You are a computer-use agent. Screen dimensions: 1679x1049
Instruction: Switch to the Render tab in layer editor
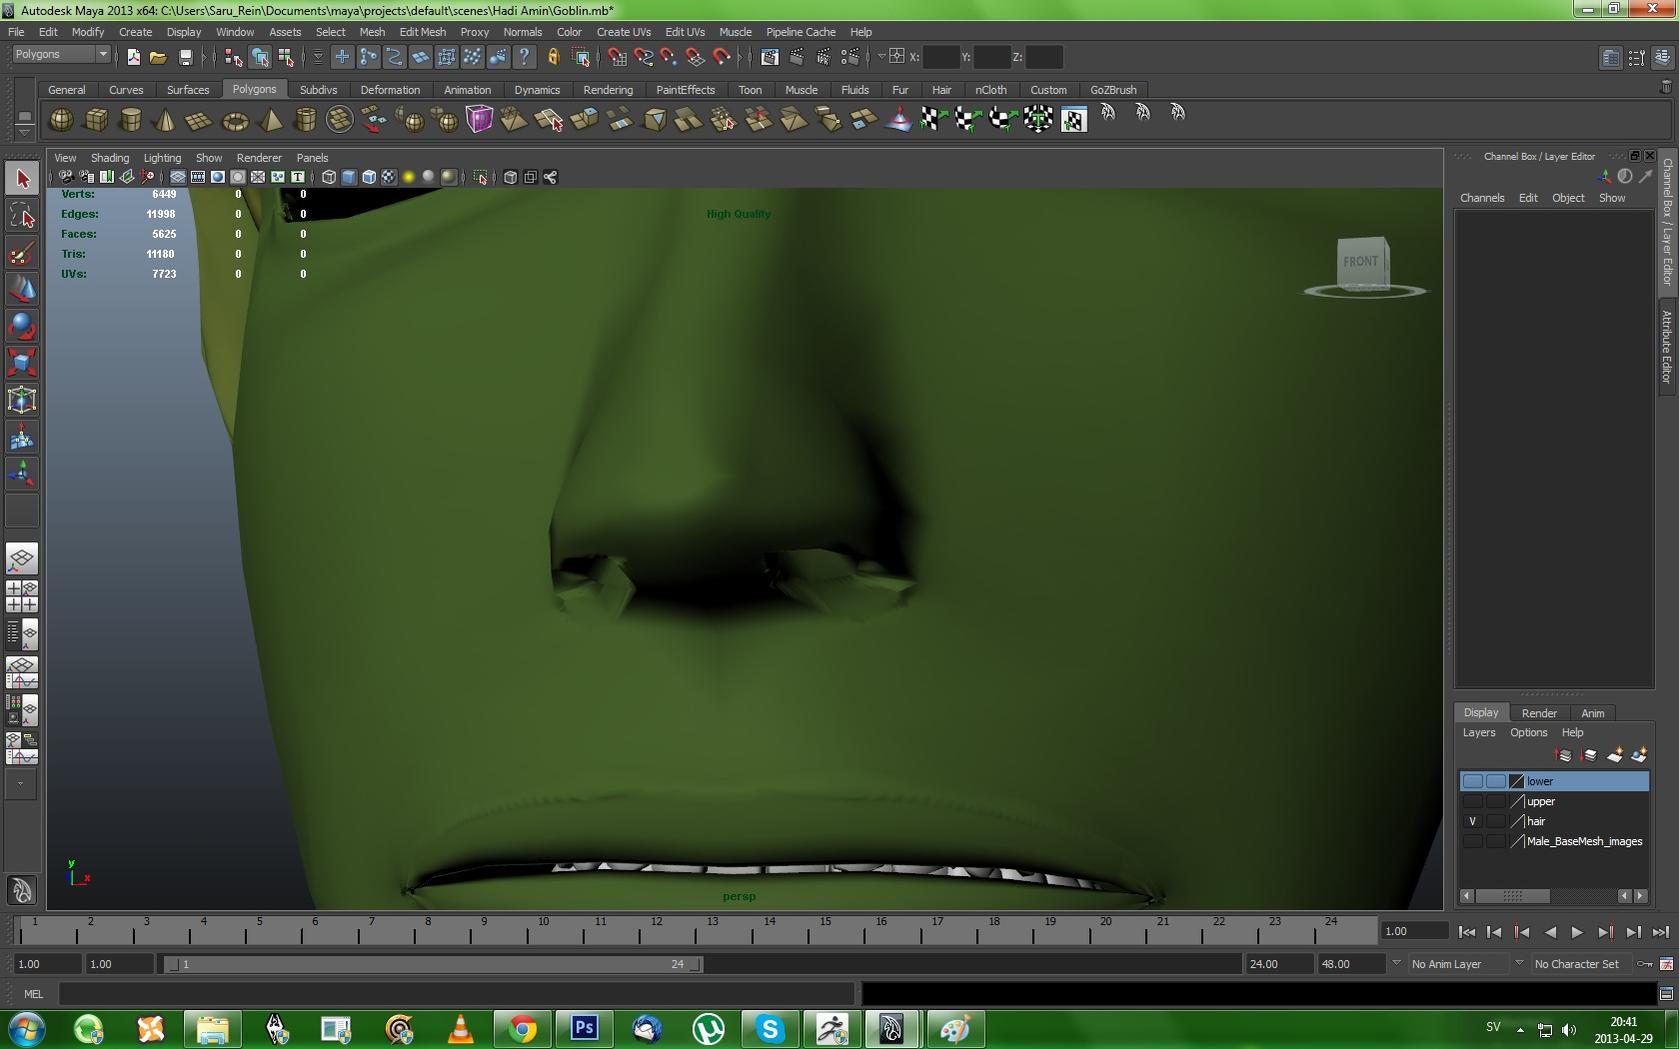click(x=1539, y=713)
